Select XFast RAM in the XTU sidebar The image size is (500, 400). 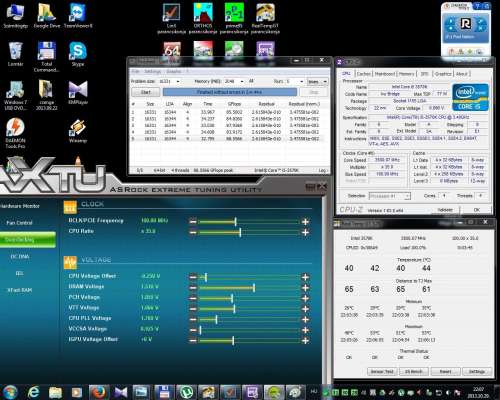coord(20,290)
